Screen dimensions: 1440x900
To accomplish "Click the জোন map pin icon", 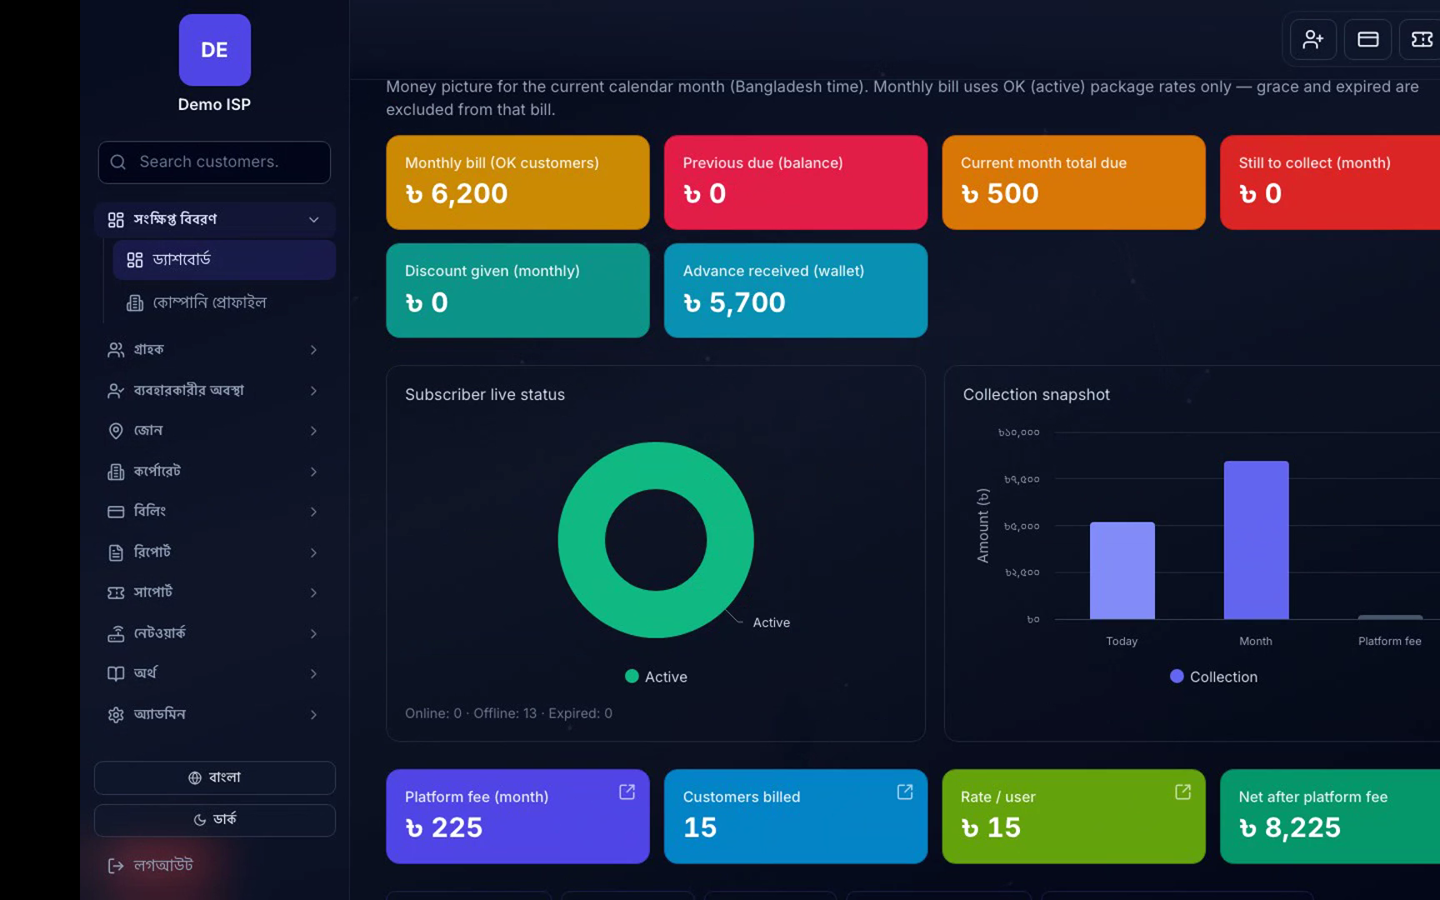I will tap(116, 431).
